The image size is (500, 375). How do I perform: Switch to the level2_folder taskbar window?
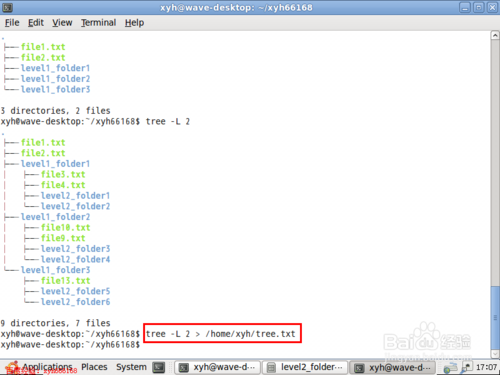tap(305, 367)
